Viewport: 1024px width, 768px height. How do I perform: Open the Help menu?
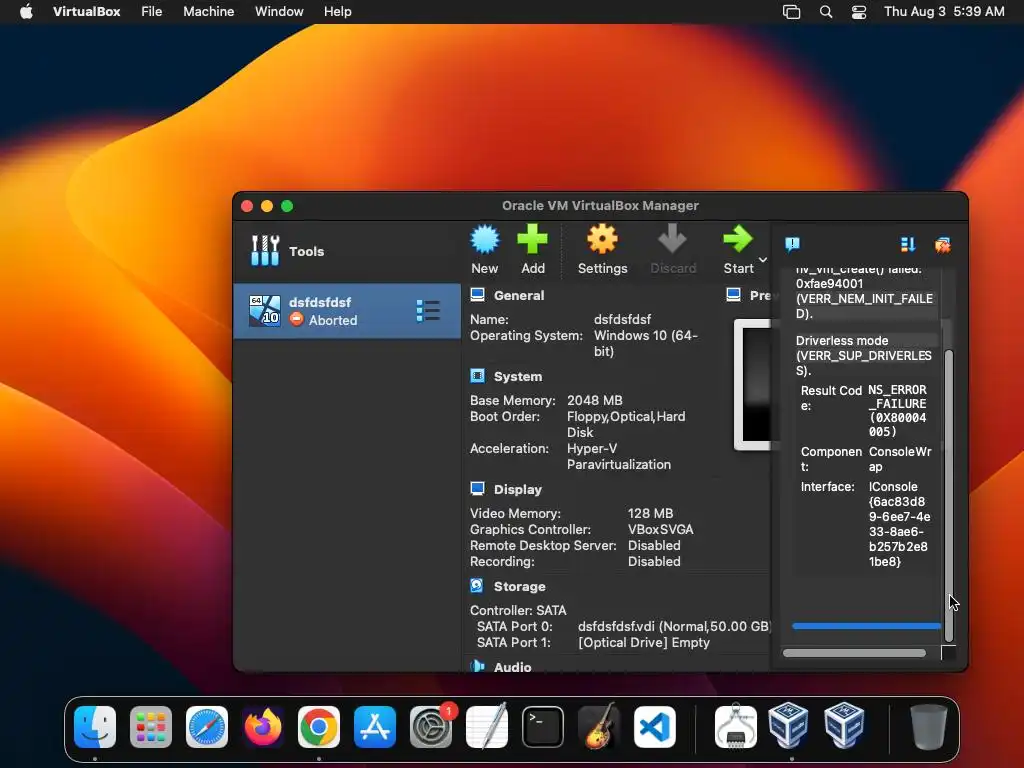tap(338, 12)
